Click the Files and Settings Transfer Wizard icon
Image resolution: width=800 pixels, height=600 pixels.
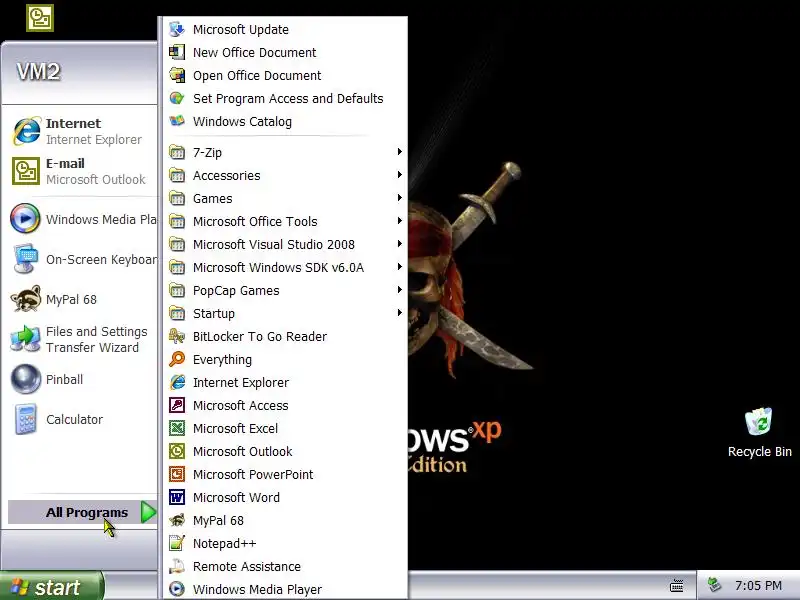pyautogui.click(x=26, y=339)
